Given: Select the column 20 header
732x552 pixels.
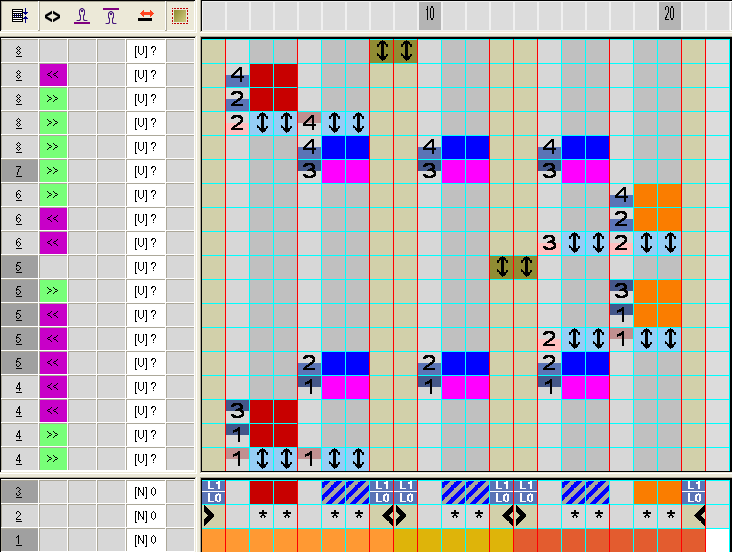Looking at the screenshot, I should point(669,16).
